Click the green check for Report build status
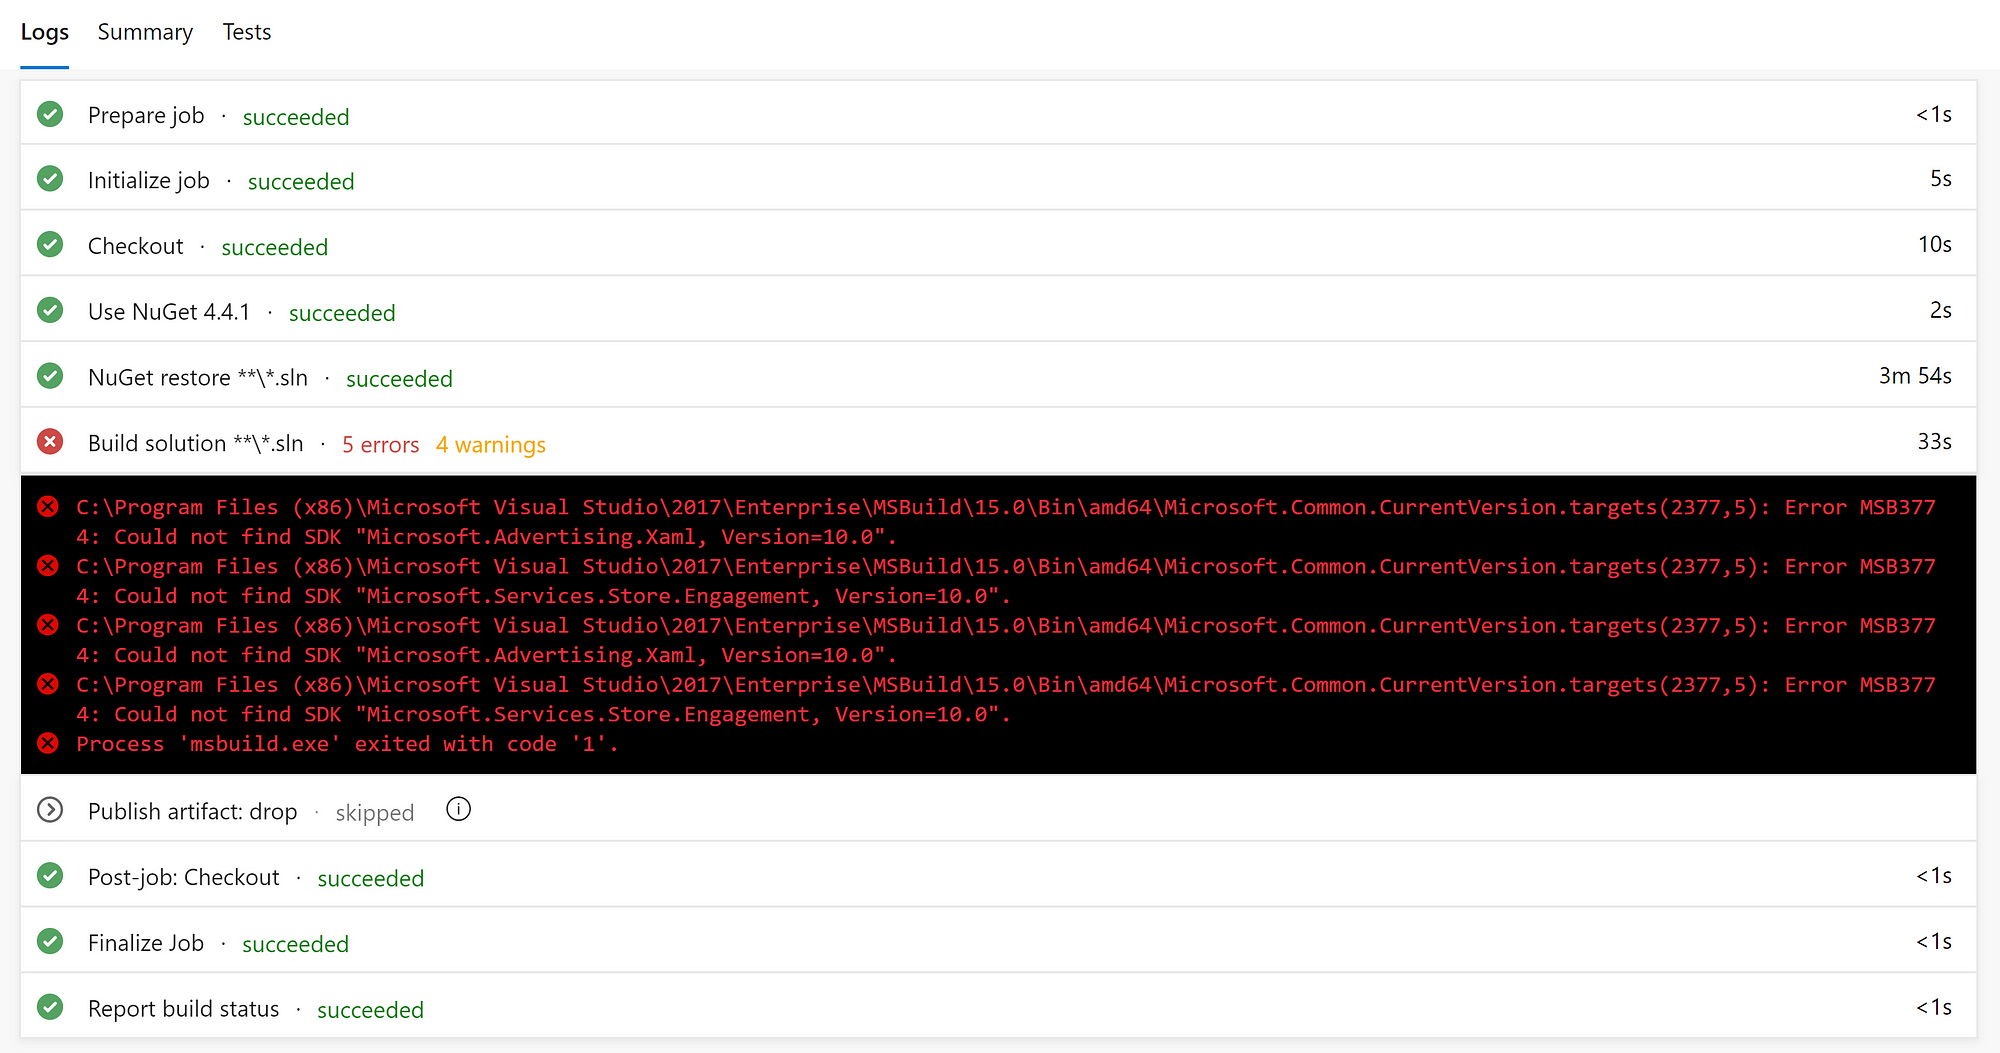 pyautogui.click(x=50, y=1007)
